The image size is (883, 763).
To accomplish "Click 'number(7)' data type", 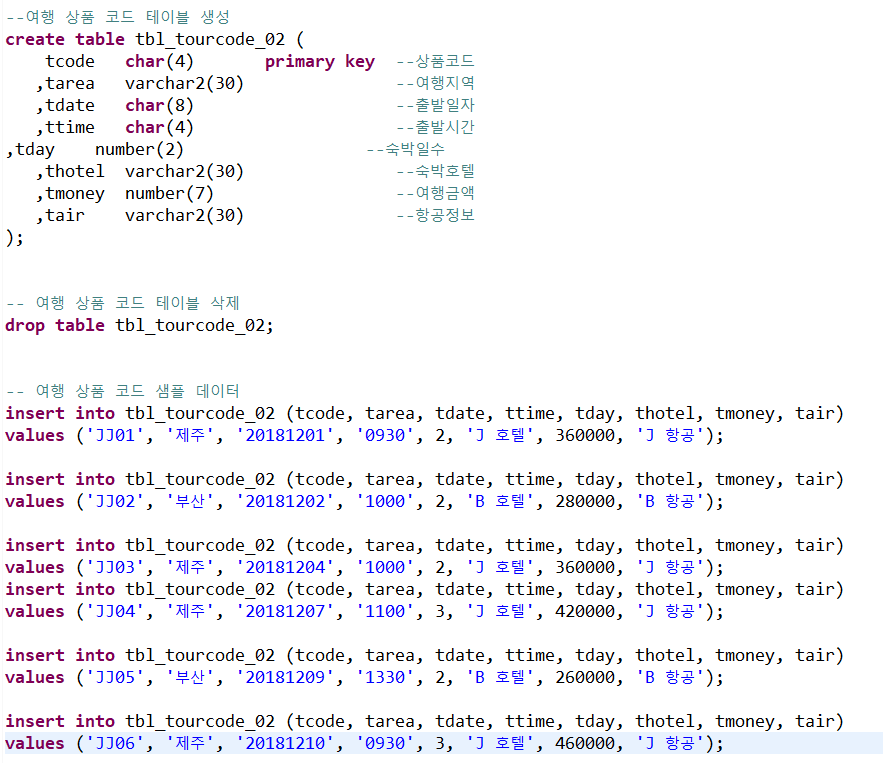I will pos(170,194).
